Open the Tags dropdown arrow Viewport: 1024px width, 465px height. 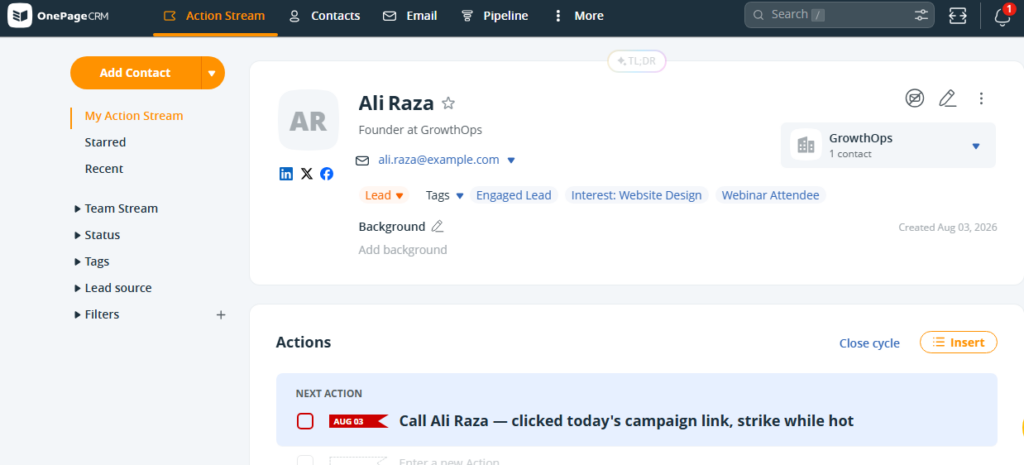click(x=460, y=195)
